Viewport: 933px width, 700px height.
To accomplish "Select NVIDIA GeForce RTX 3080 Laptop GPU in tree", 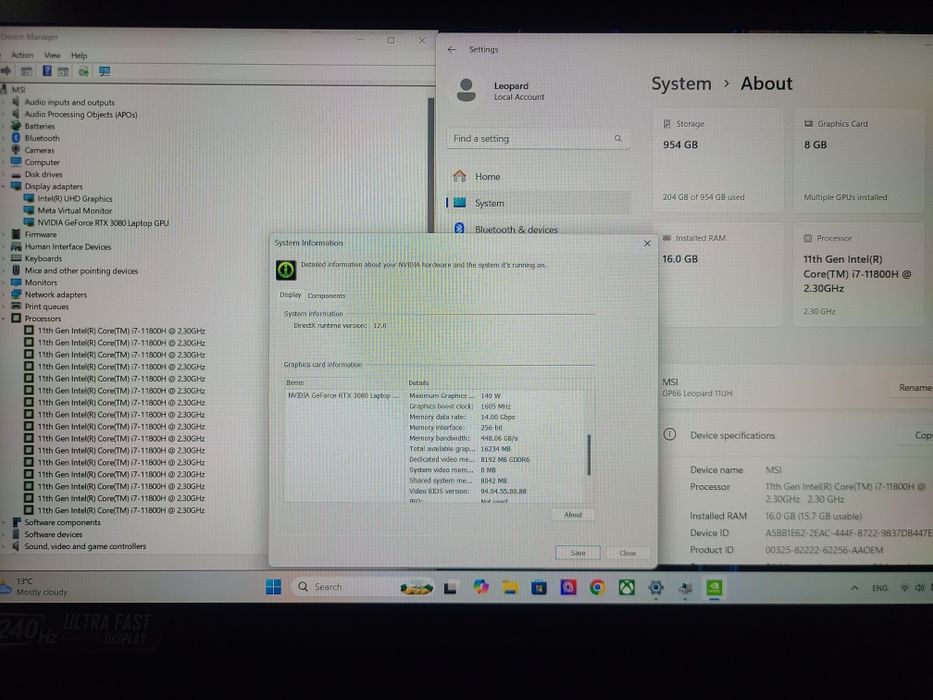I will [103, 223].
